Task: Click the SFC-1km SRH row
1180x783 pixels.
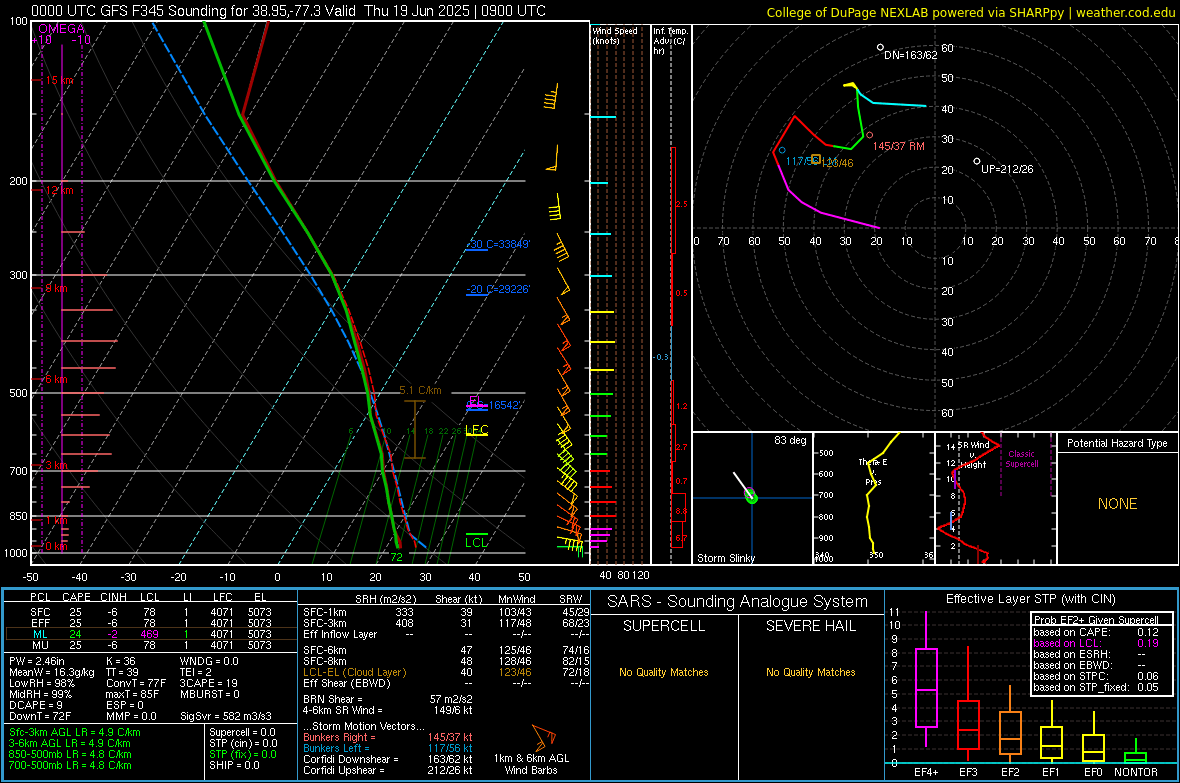Action: coord(446,612)
